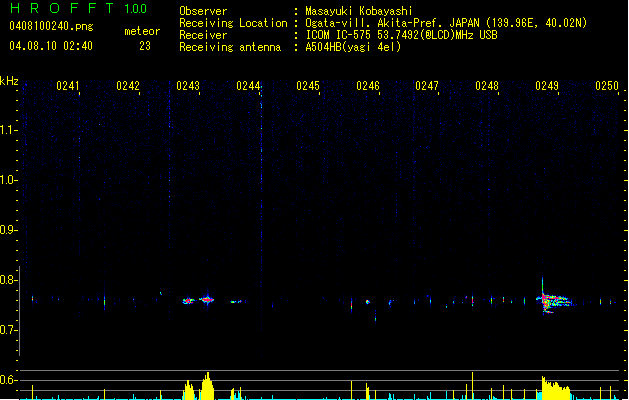Screen dimensions: 629x400
Task: Click the A504HB(yagi 4el) antenna text
Action: tap(353, 47)
